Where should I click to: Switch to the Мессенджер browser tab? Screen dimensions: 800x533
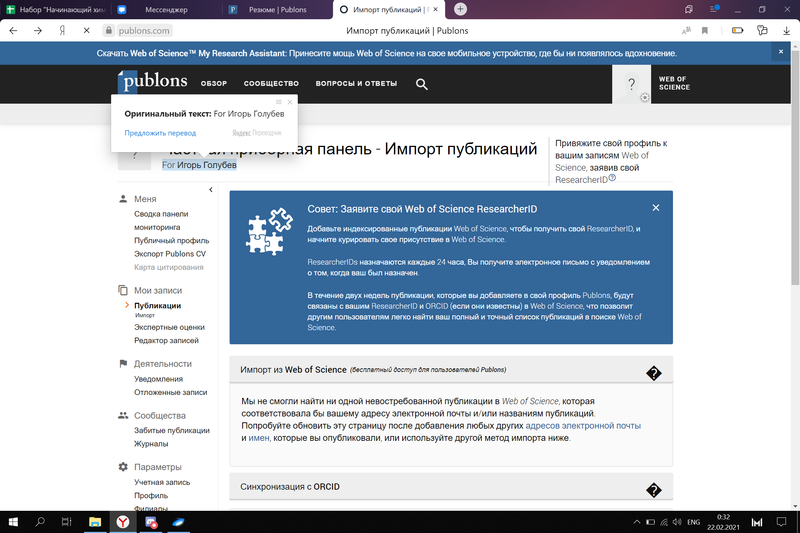point(166,9)
